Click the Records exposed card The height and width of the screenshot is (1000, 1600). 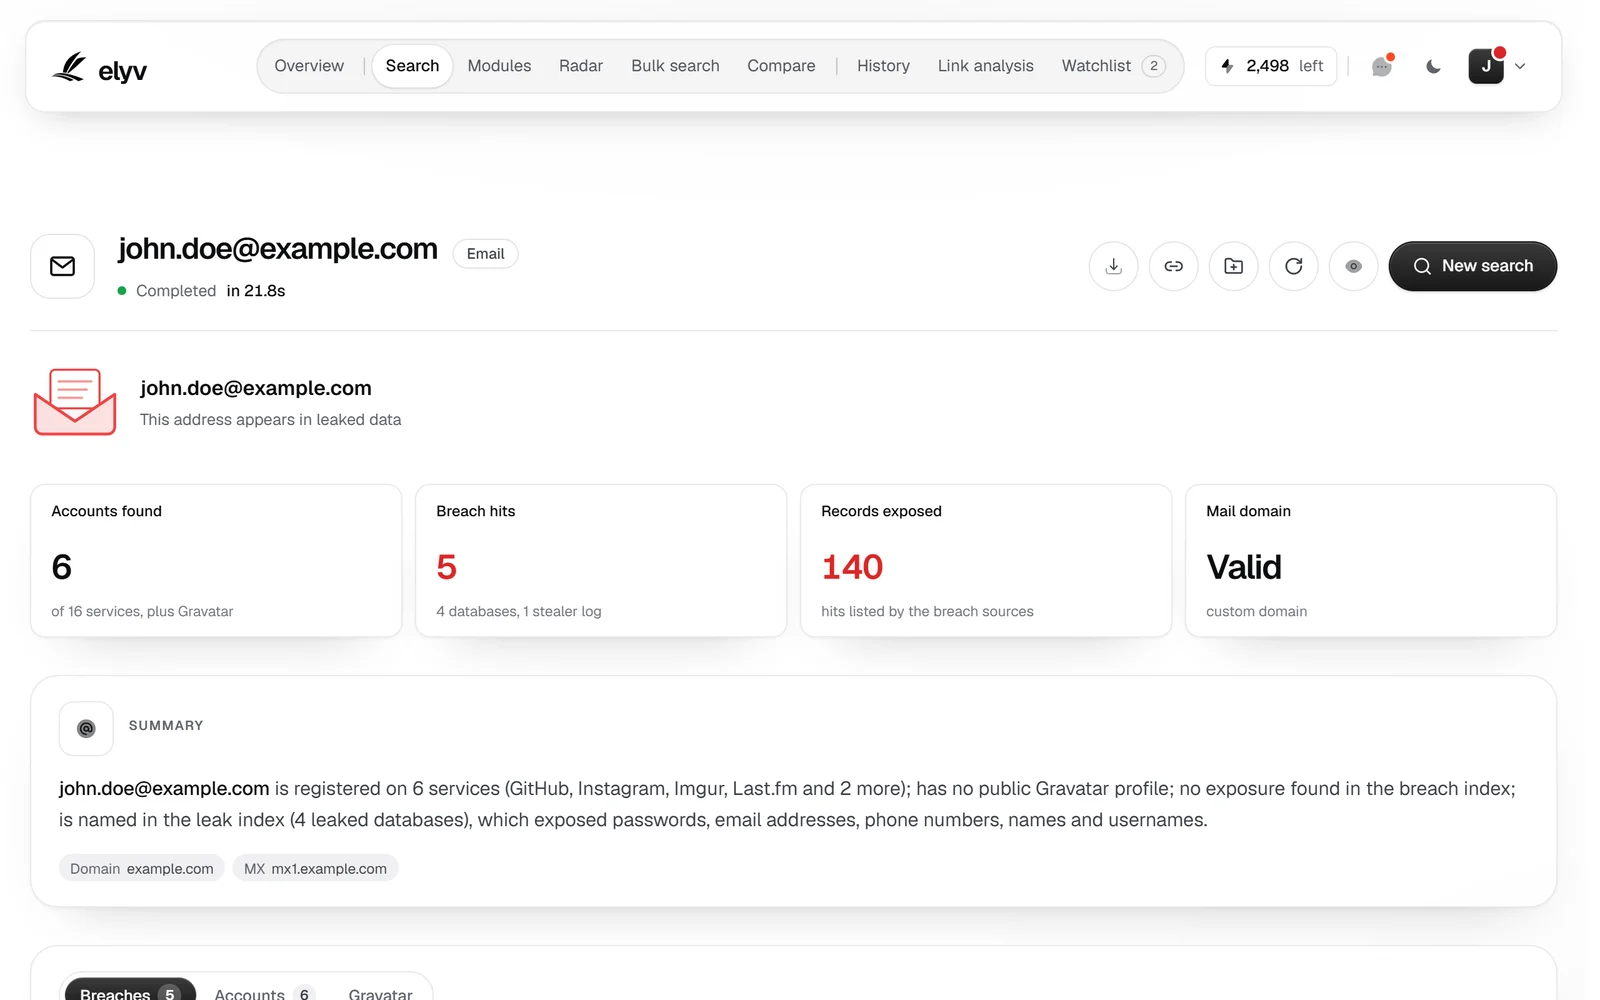(986, 561)
